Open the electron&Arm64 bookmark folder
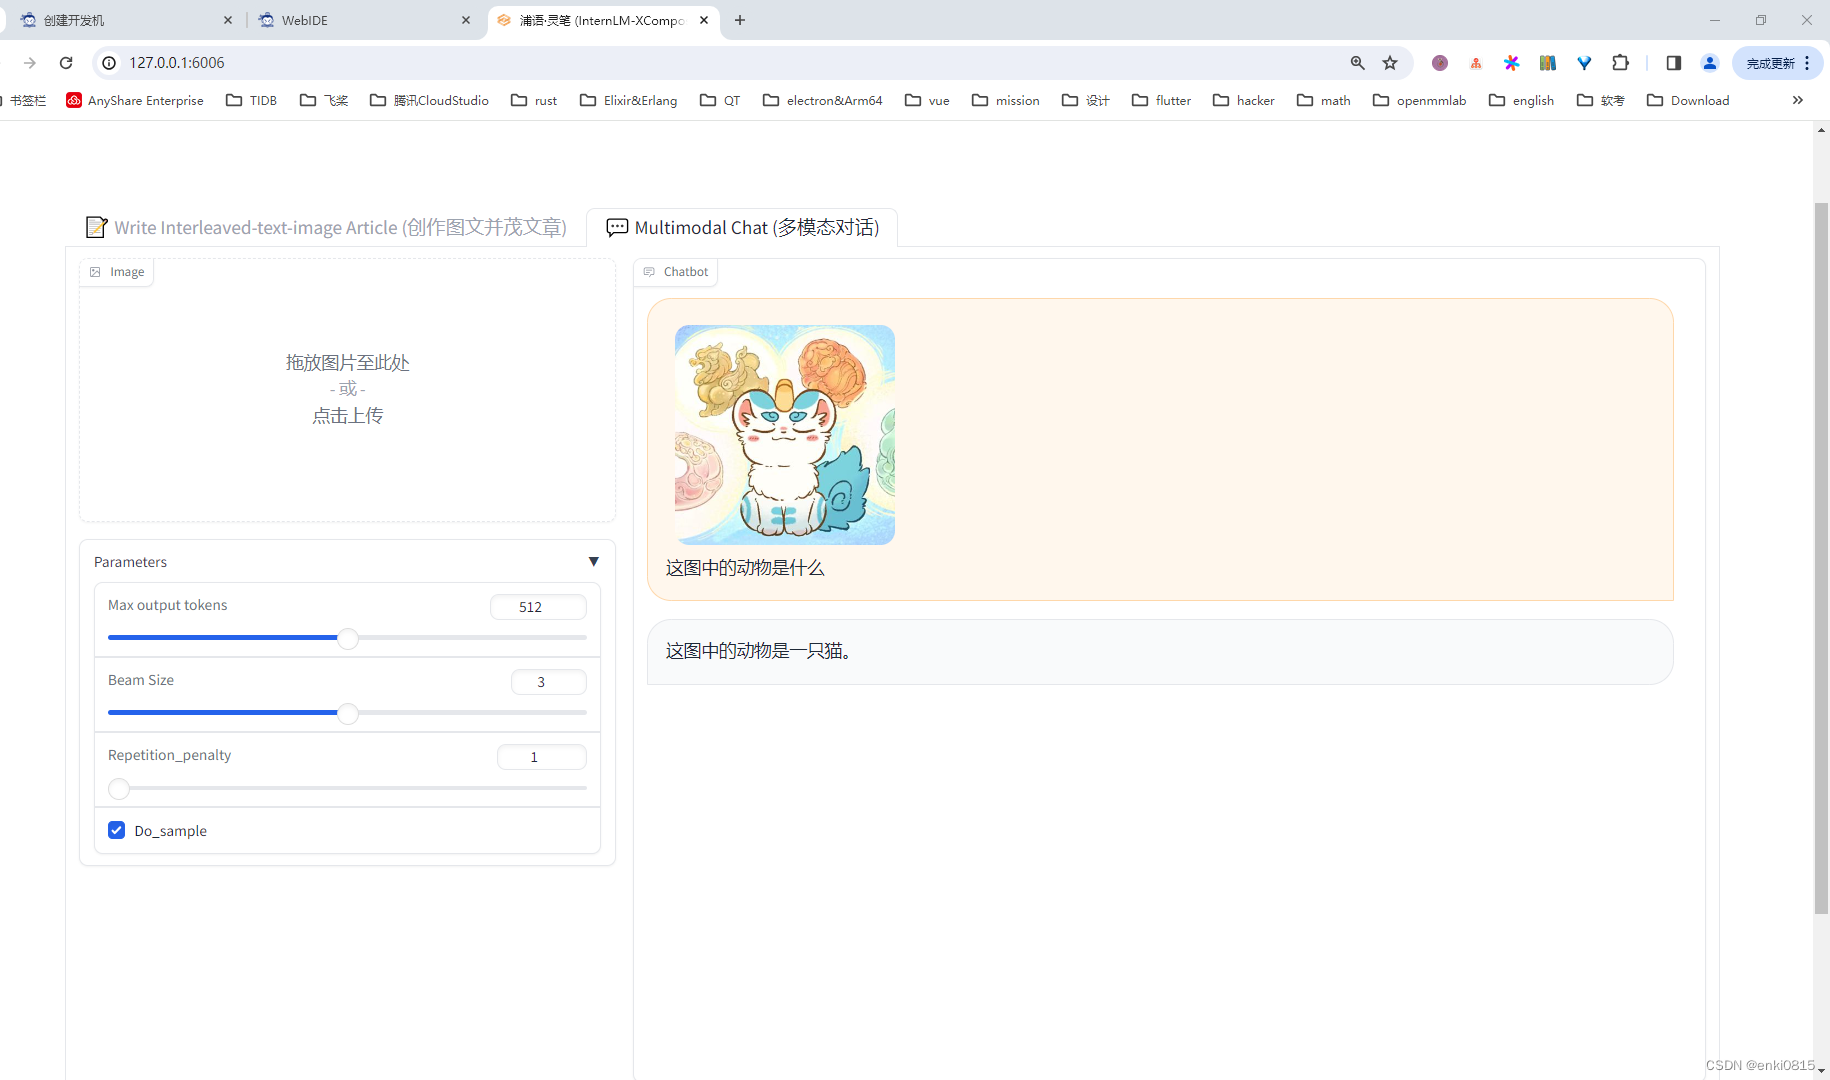This screenshot has width=1830, height=1080. pos(823,100)
